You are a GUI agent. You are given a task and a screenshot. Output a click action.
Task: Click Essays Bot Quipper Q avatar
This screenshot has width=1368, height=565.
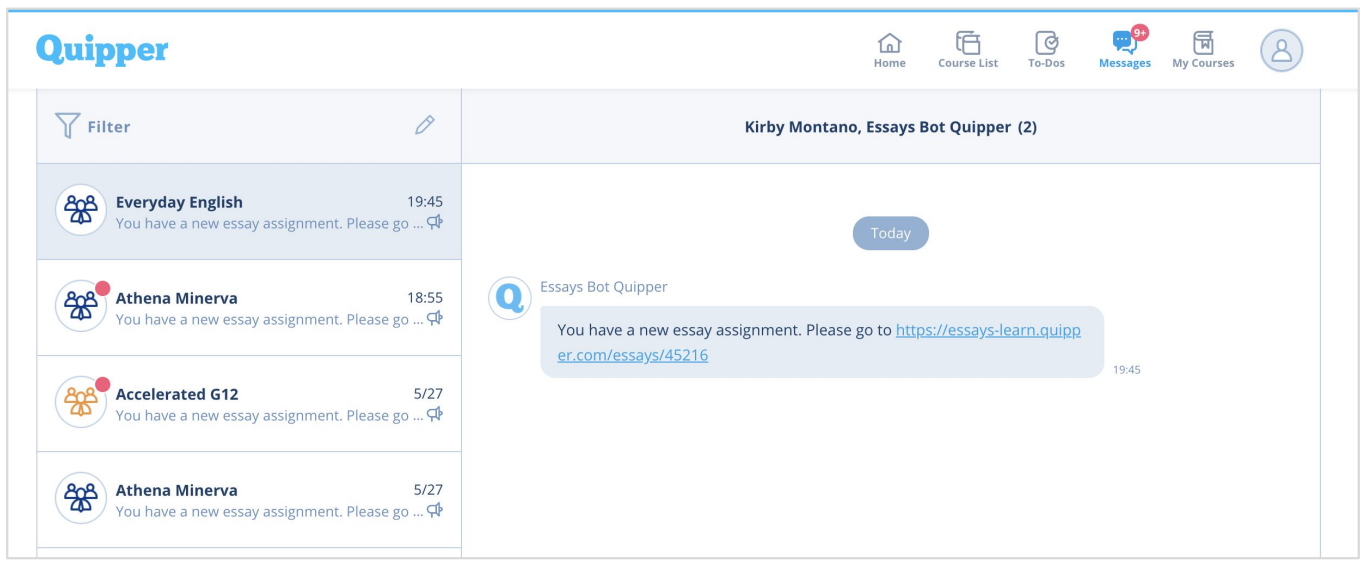pyautogui.click(x=509, y=298)
